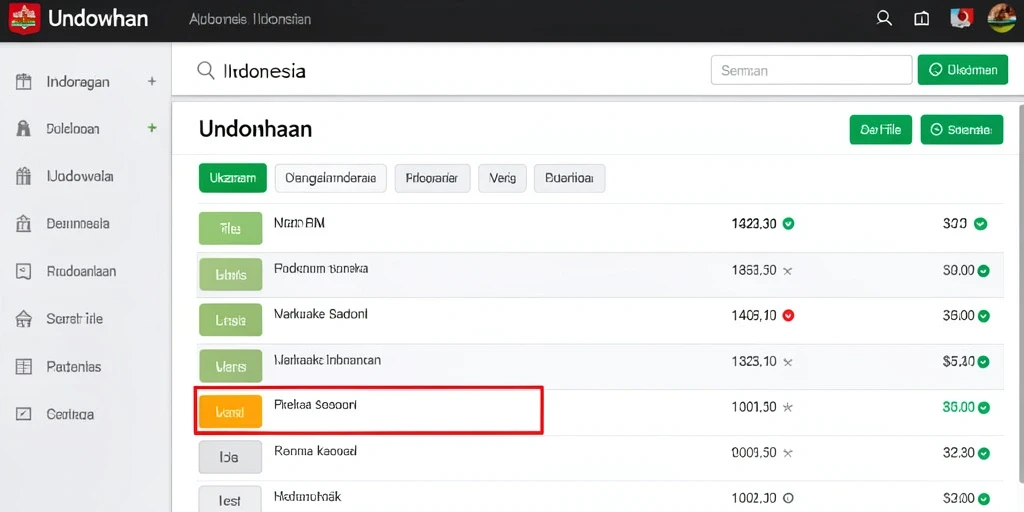Viewport: 1024px width, 512px height.
Task: Click the green Sdemate button
Action: click(x=961, y=130)
